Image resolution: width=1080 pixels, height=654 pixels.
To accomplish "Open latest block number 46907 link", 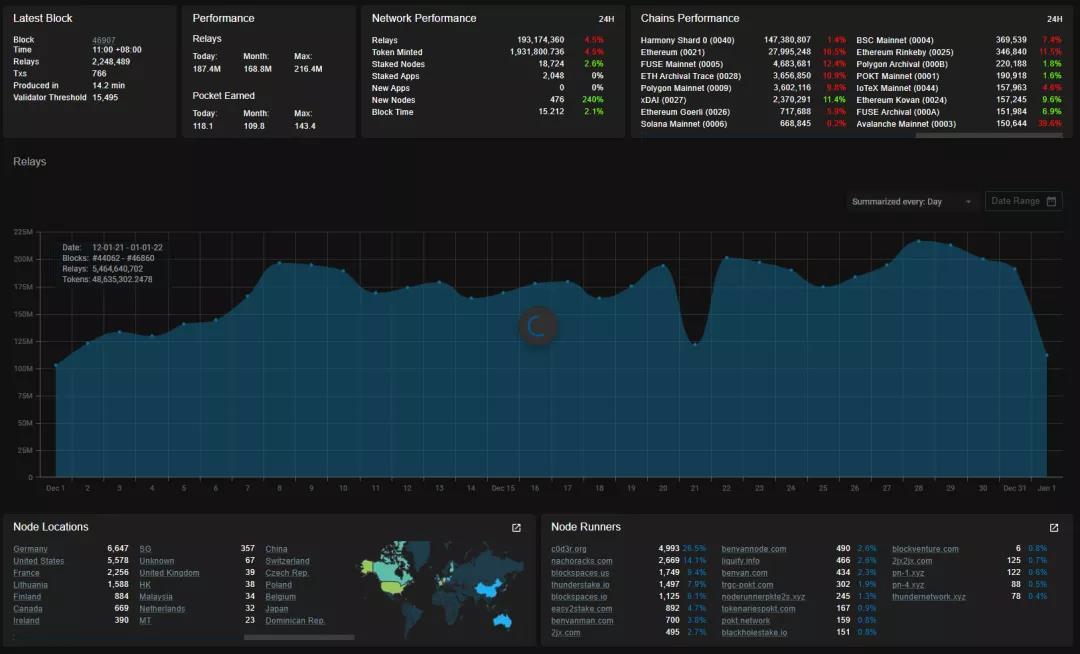I will pos(104,40).
